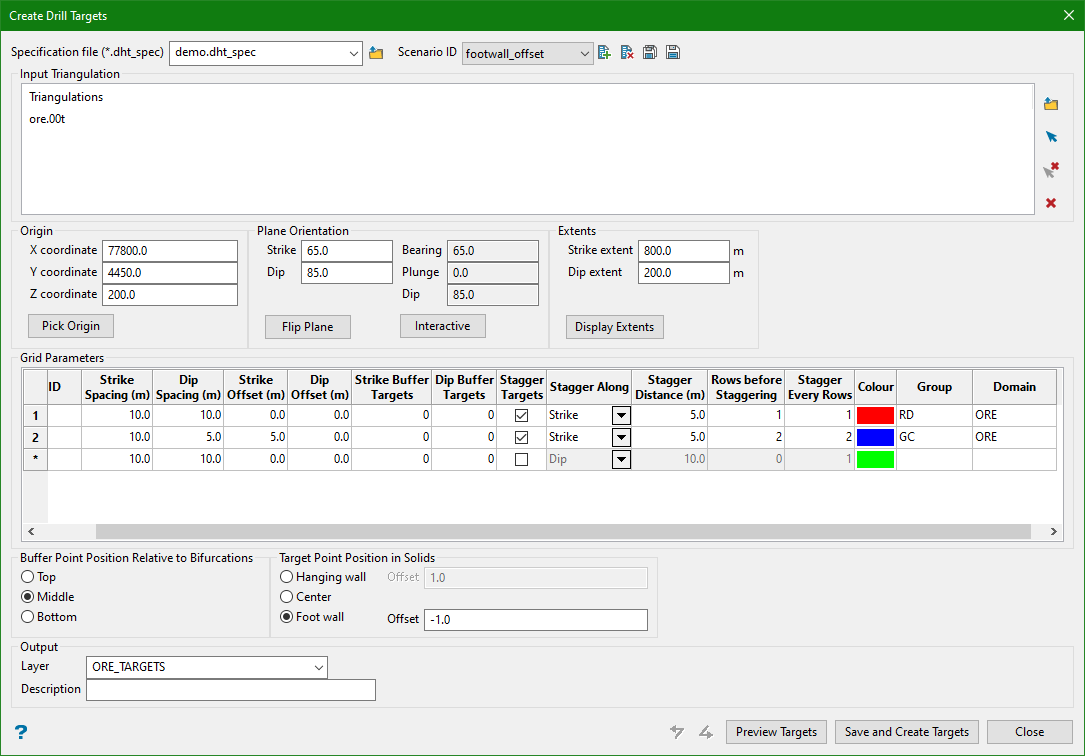The image size is (1085, 756).
Task: Click the red colour swatch in row 1
Action: [875, 415]
